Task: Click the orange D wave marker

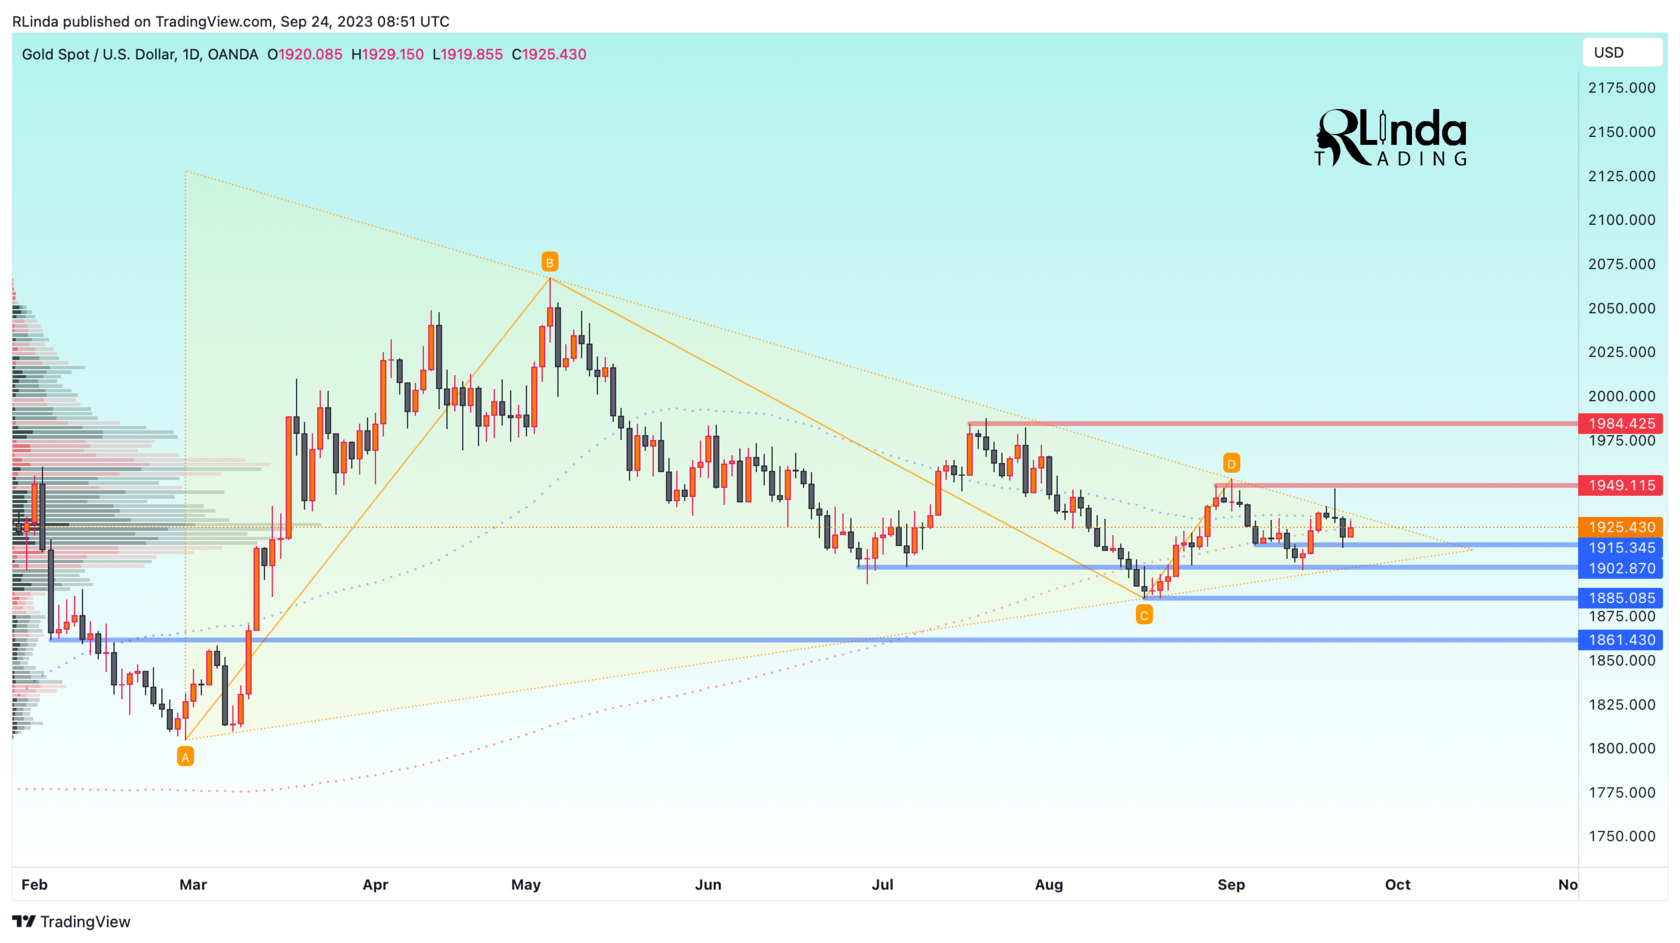Action: tap(1231, 463)
